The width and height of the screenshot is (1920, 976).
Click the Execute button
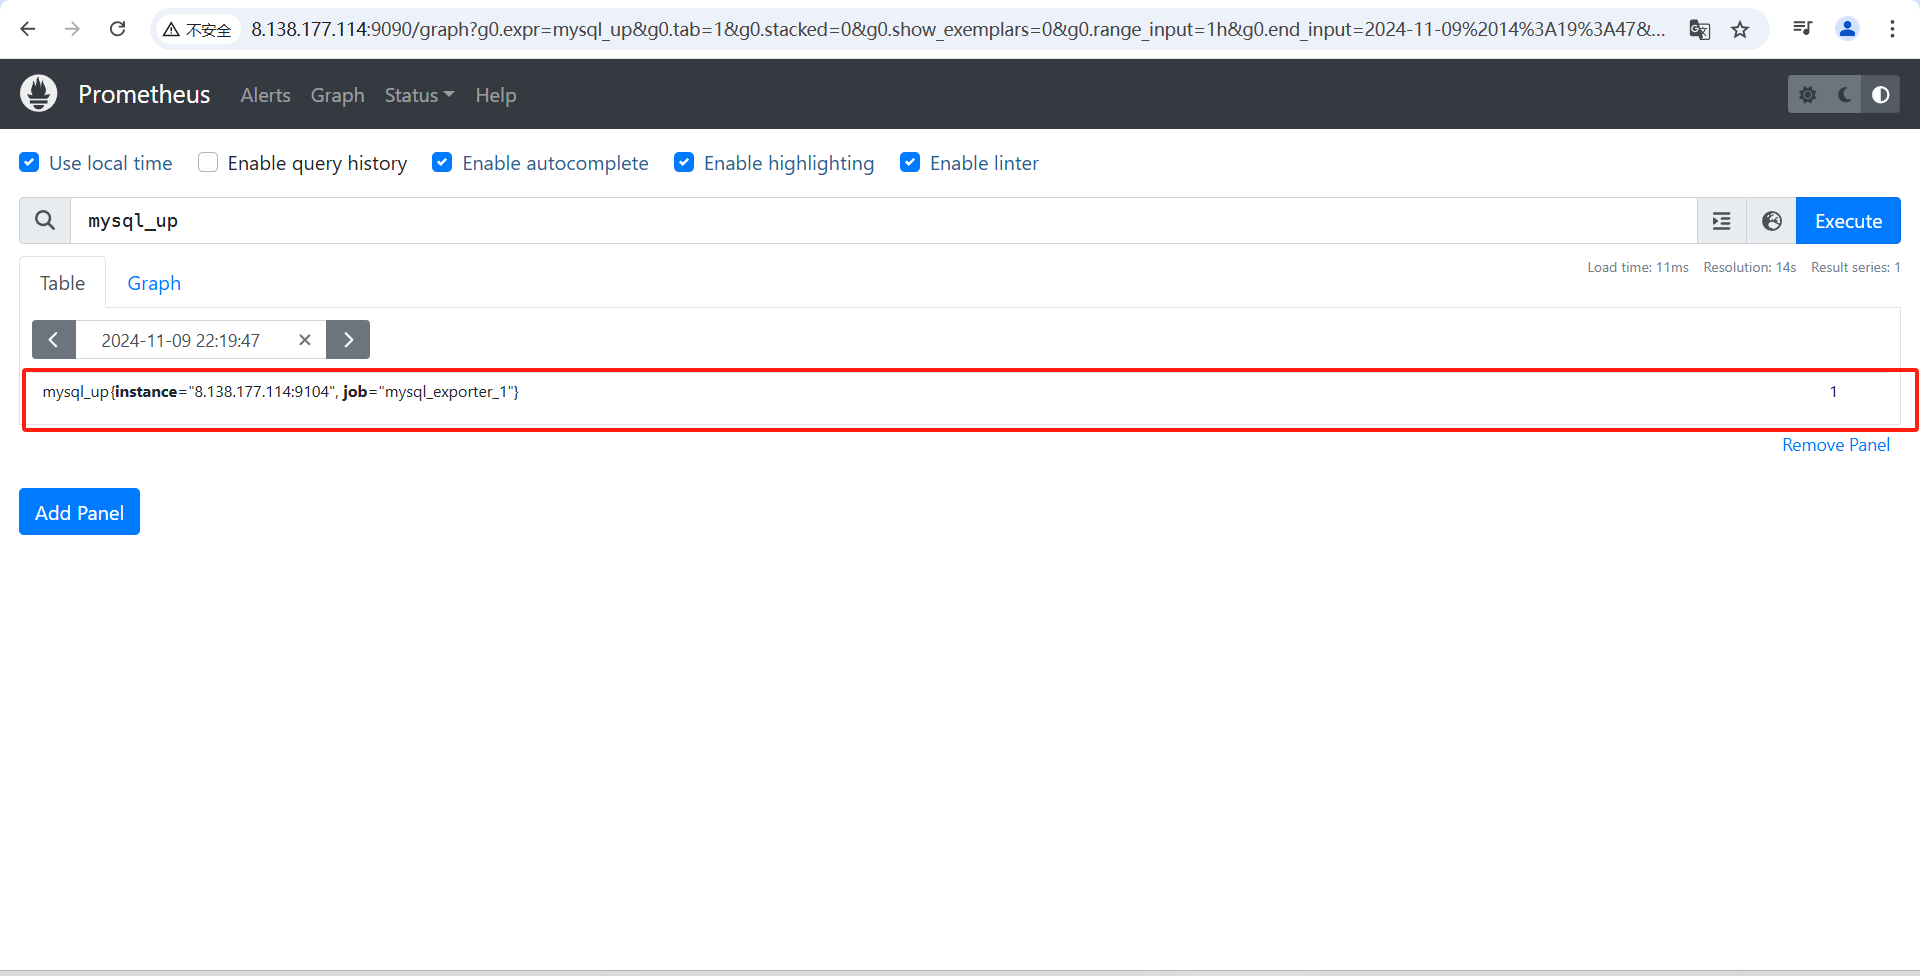(x=1848, y=221)
